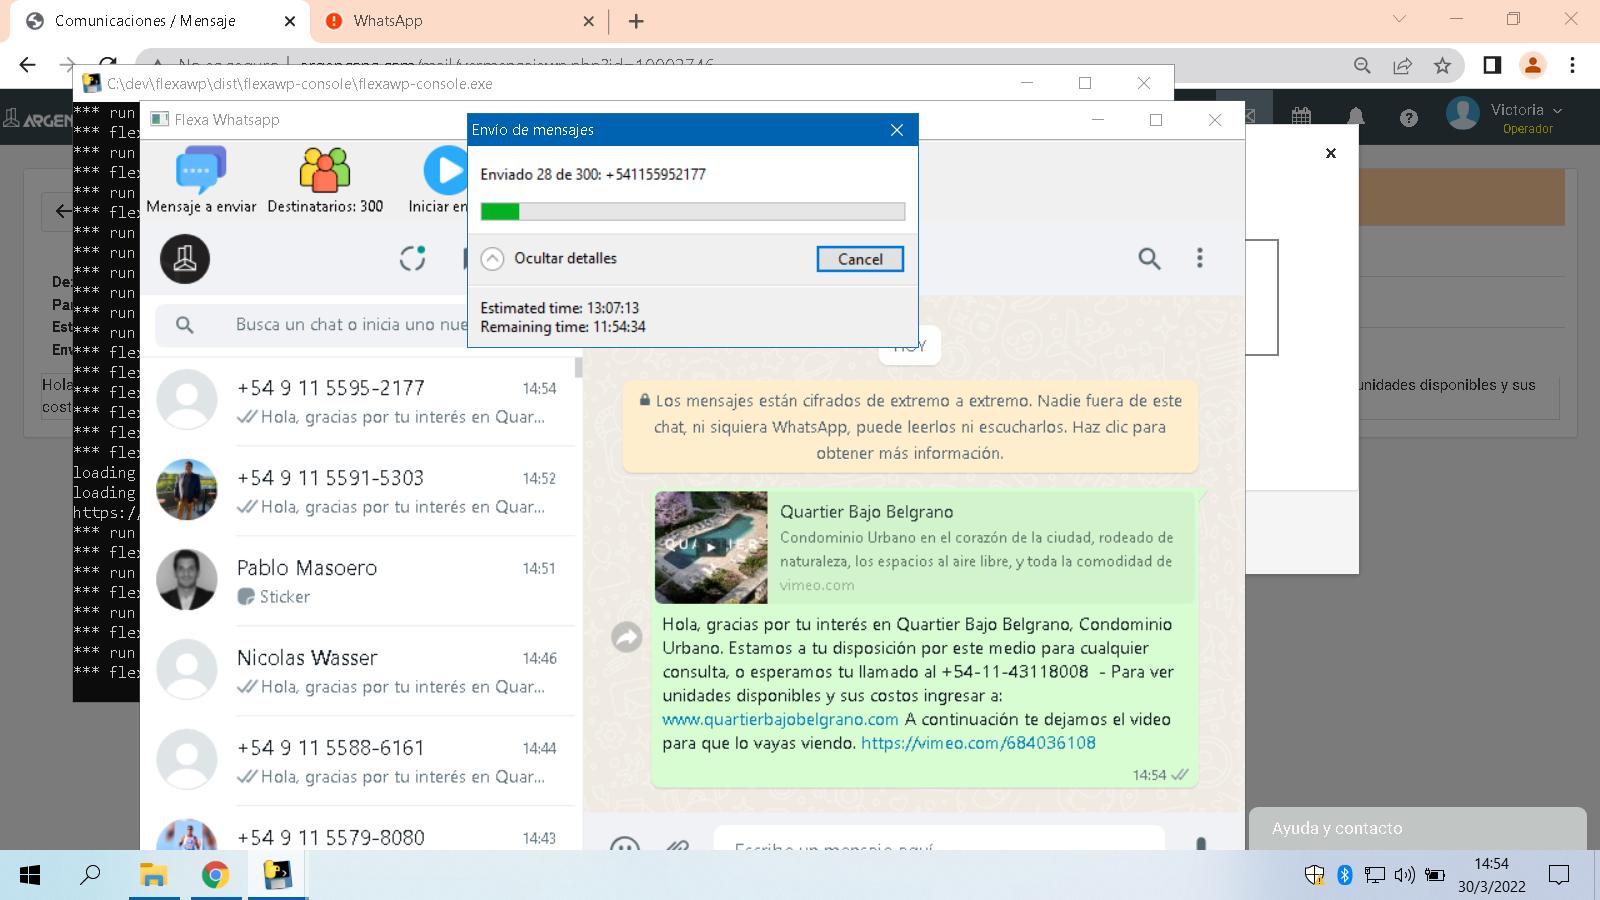Screen dimensions: 1600x900
Task: Switch to the Comunicaciones / Mensaje browser tab
Action: pyautogui.click(x=160, y=21)
